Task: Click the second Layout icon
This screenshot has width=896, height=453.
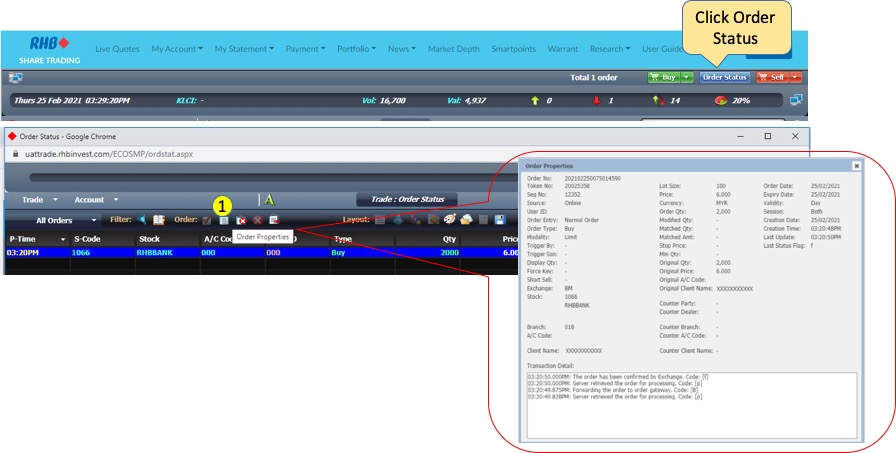Action: point(398,220)
